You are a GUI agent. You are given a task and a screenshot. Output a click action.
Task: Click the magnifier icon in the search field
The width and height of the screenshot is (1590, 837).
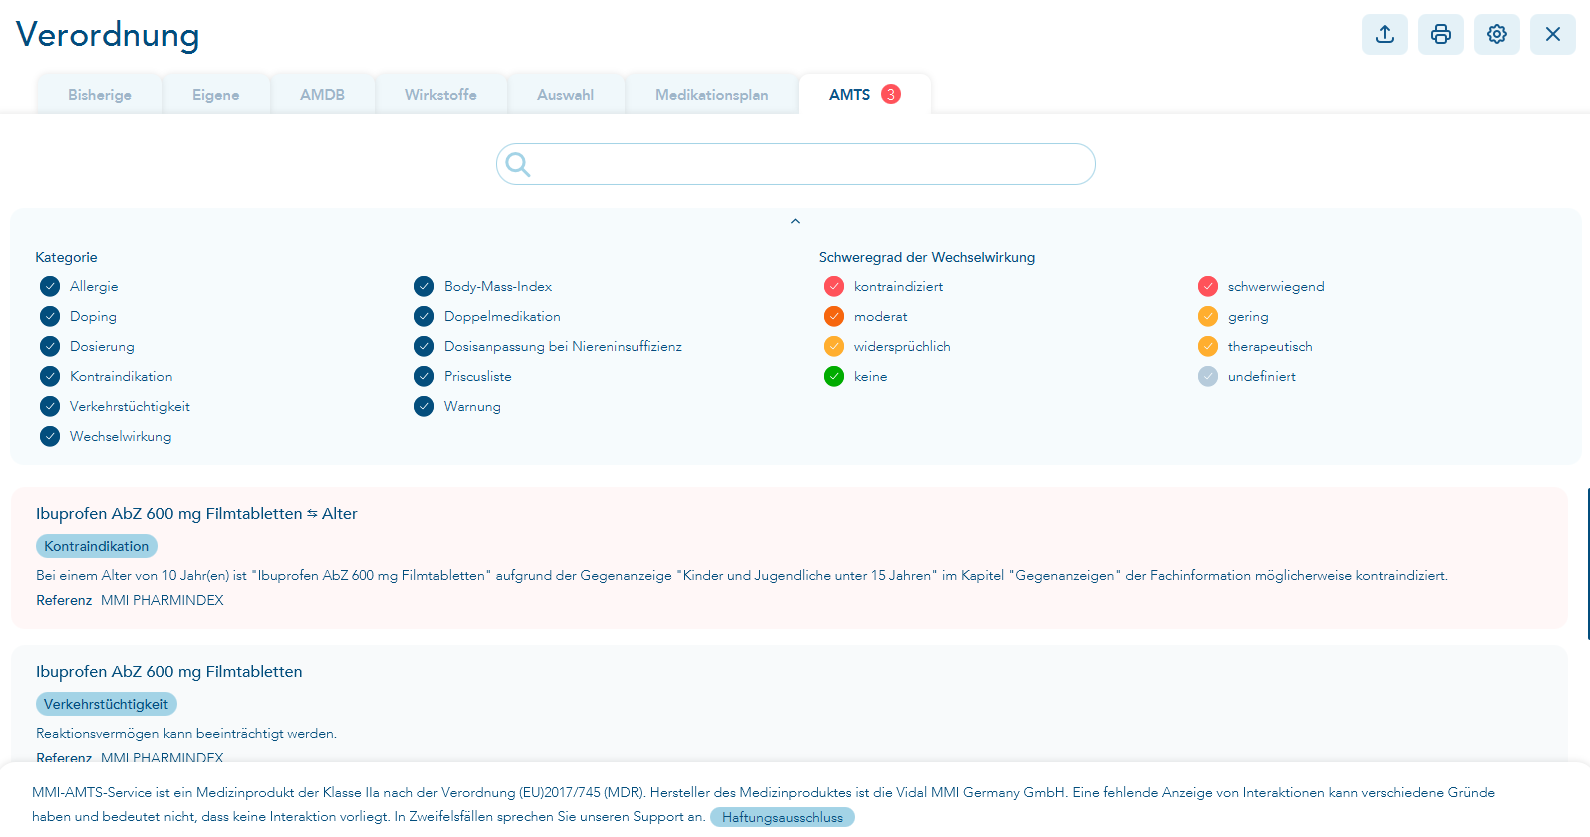[x=518, y=164]
